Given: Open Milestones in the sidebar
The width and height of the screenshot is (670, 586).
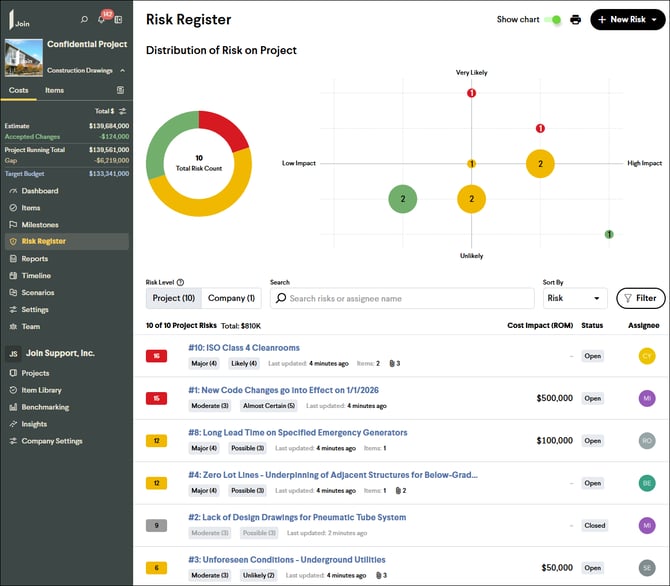Looking at the screenshot, I should coord(40,225).
